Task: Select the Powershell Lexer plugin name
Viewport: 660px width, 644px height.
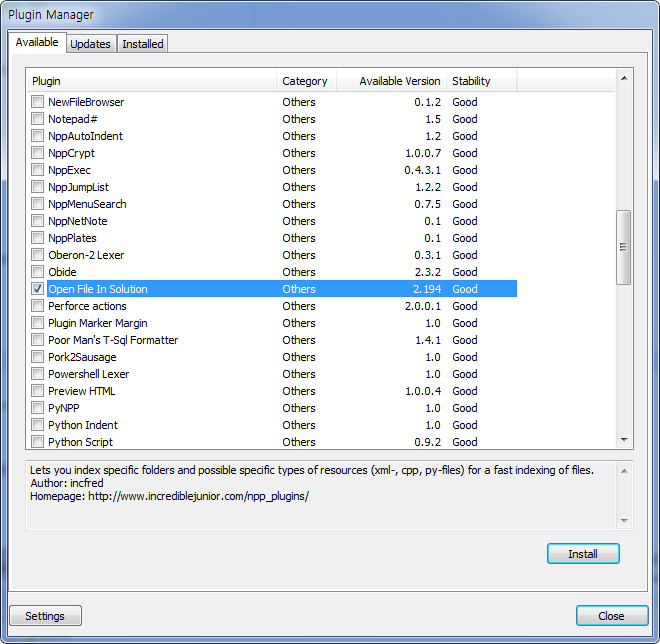Action: pos(88,374)
